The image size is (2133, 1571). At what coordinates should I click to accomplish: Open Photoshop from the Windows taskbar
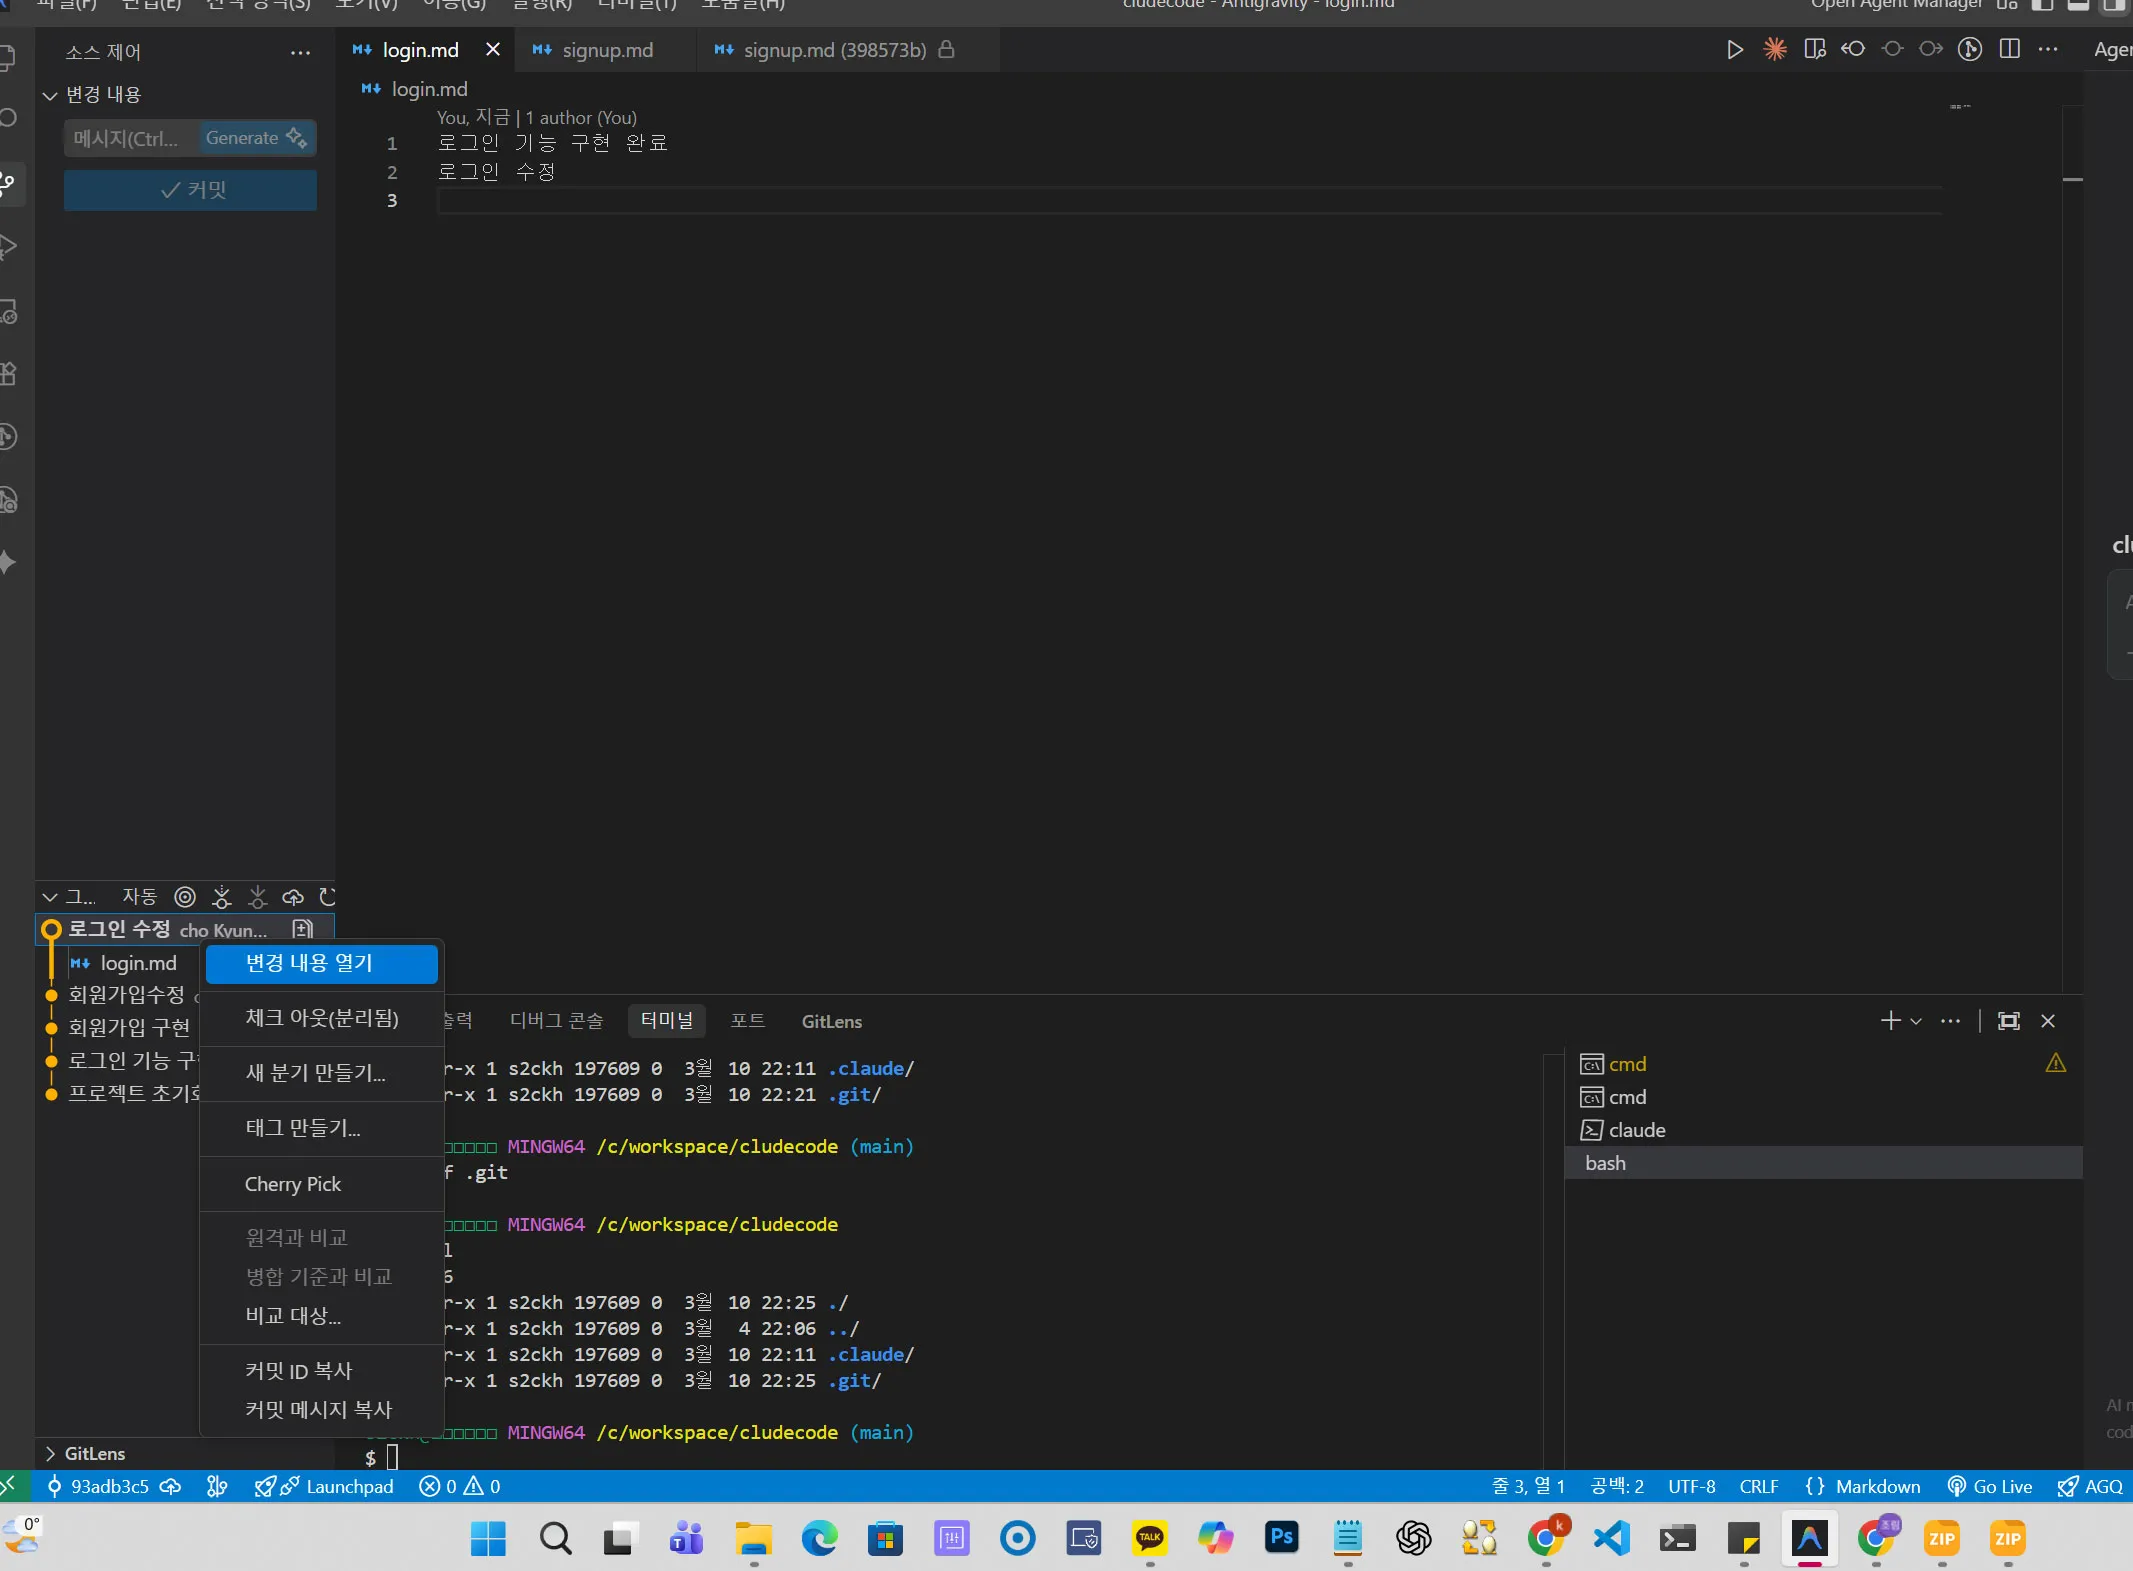pos(1281,1538)
